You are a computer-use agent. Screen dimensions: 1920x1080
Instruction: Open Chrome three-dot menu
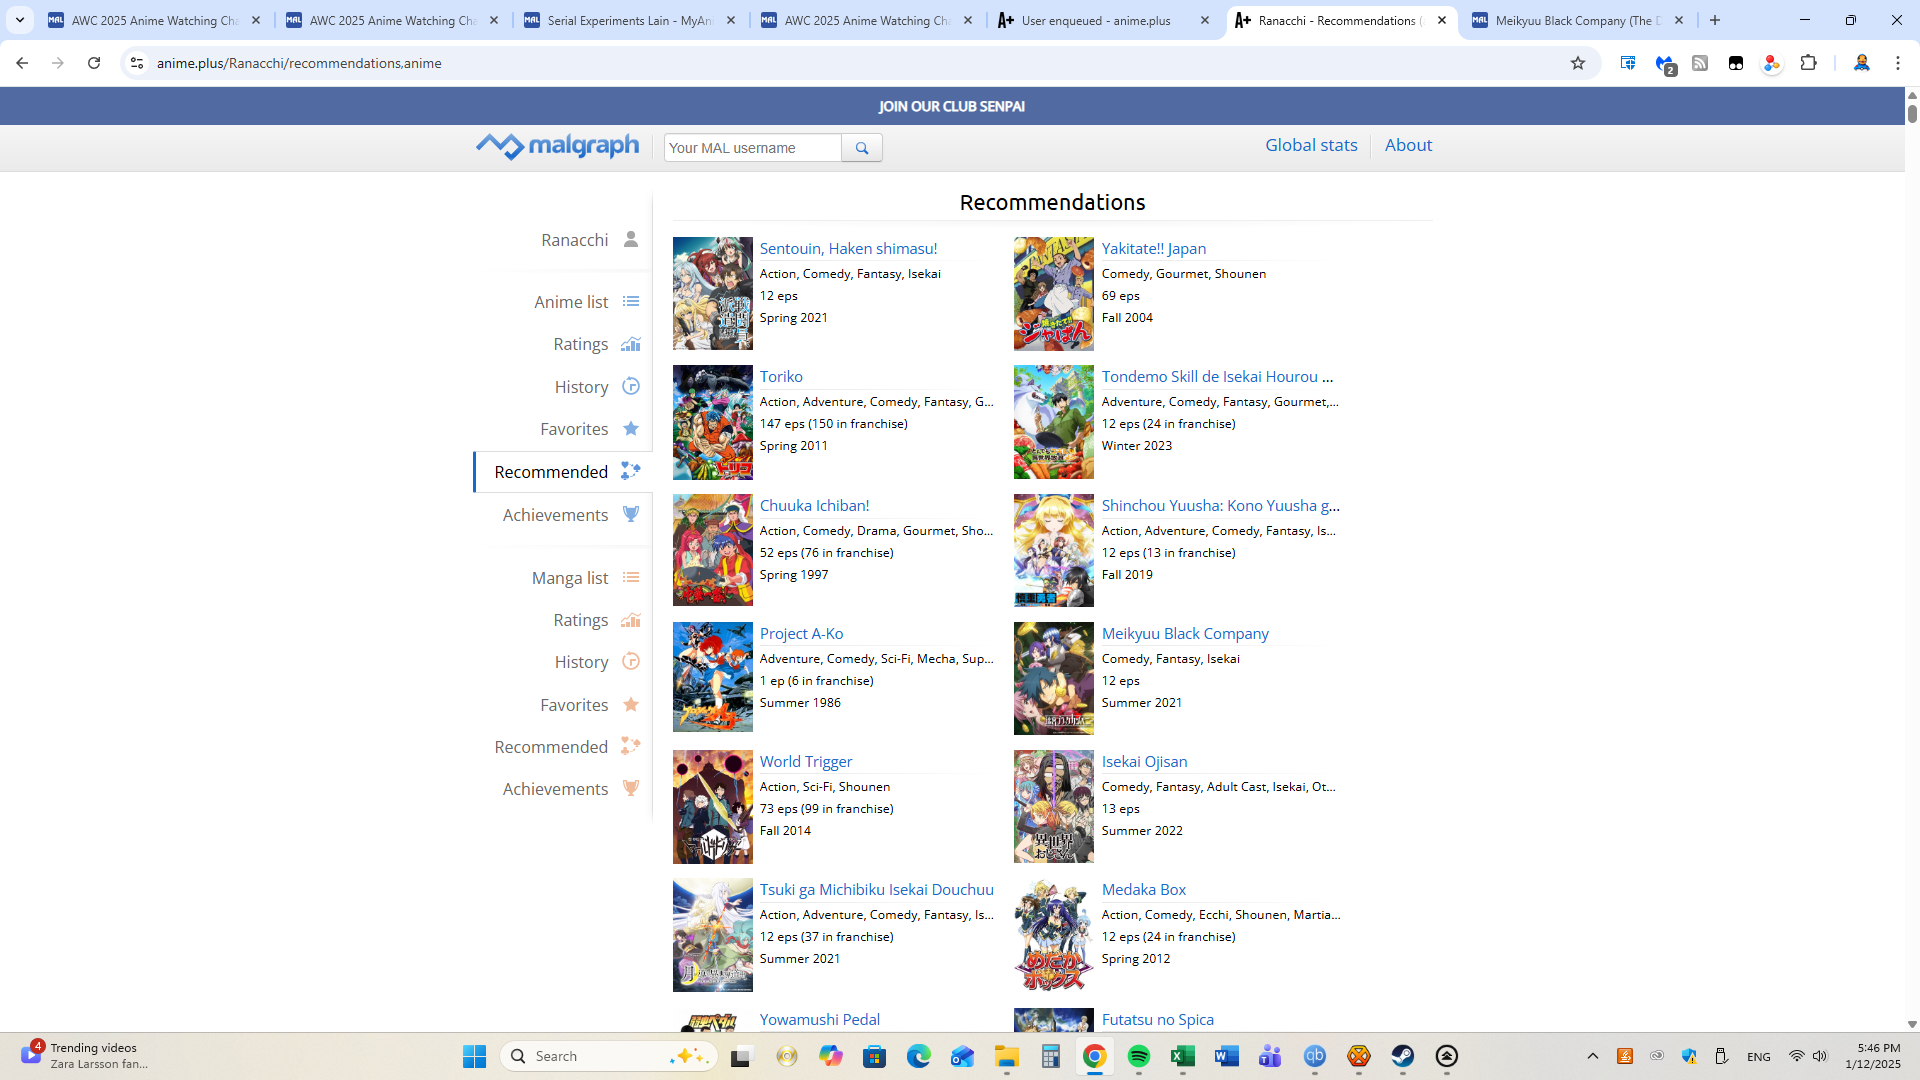pos(1897,63)
